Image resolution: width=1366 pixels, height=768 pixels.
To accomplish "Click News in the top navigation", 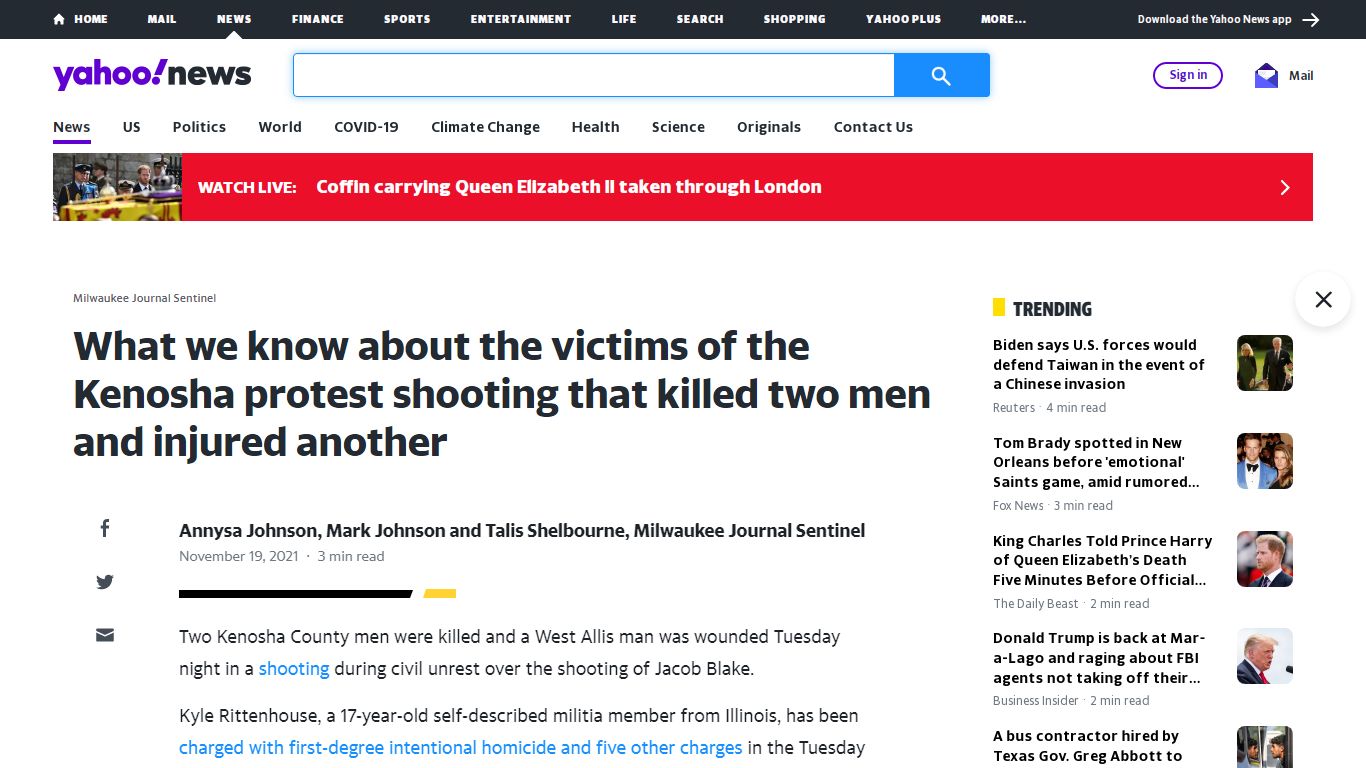I will 234,19.
